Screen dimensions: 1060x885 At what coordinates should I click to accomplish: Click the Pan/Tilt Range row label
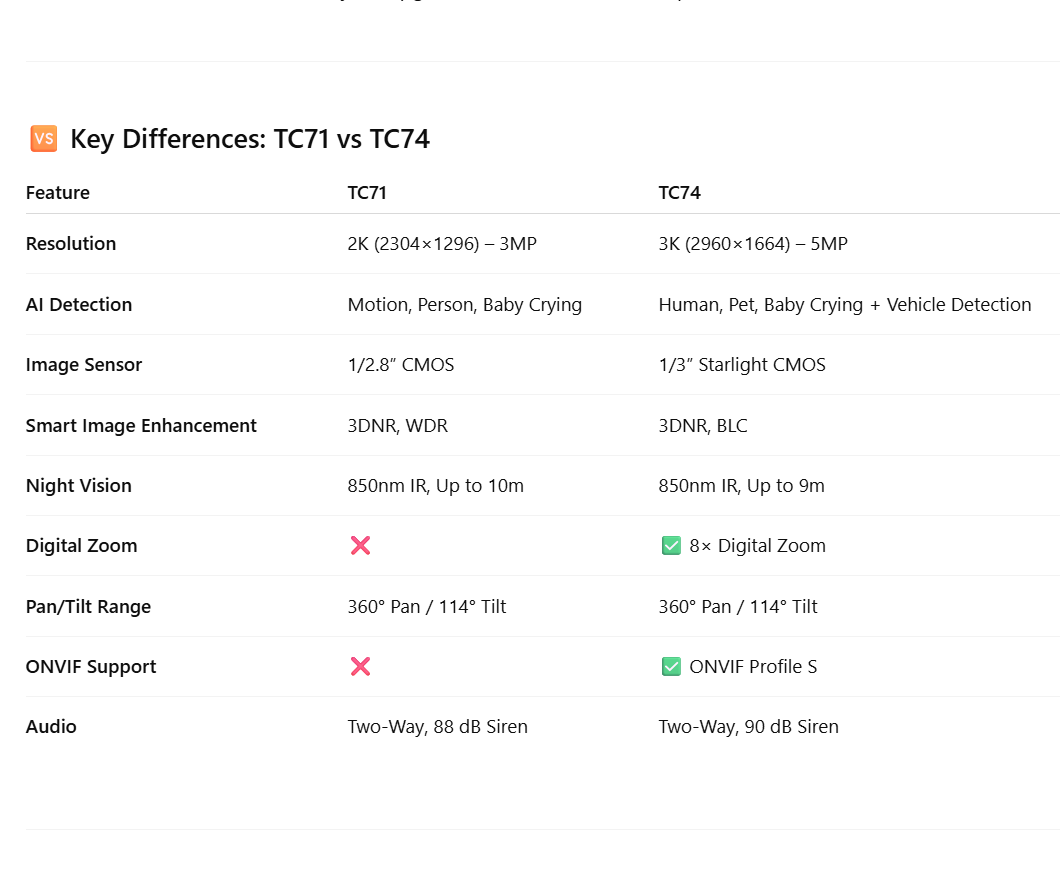click(89, 606)
